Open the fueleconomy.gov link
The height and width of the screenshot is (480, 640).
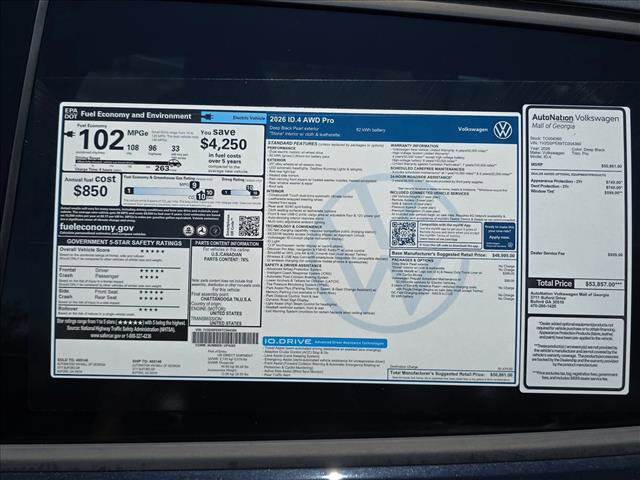tap(97, 227)
